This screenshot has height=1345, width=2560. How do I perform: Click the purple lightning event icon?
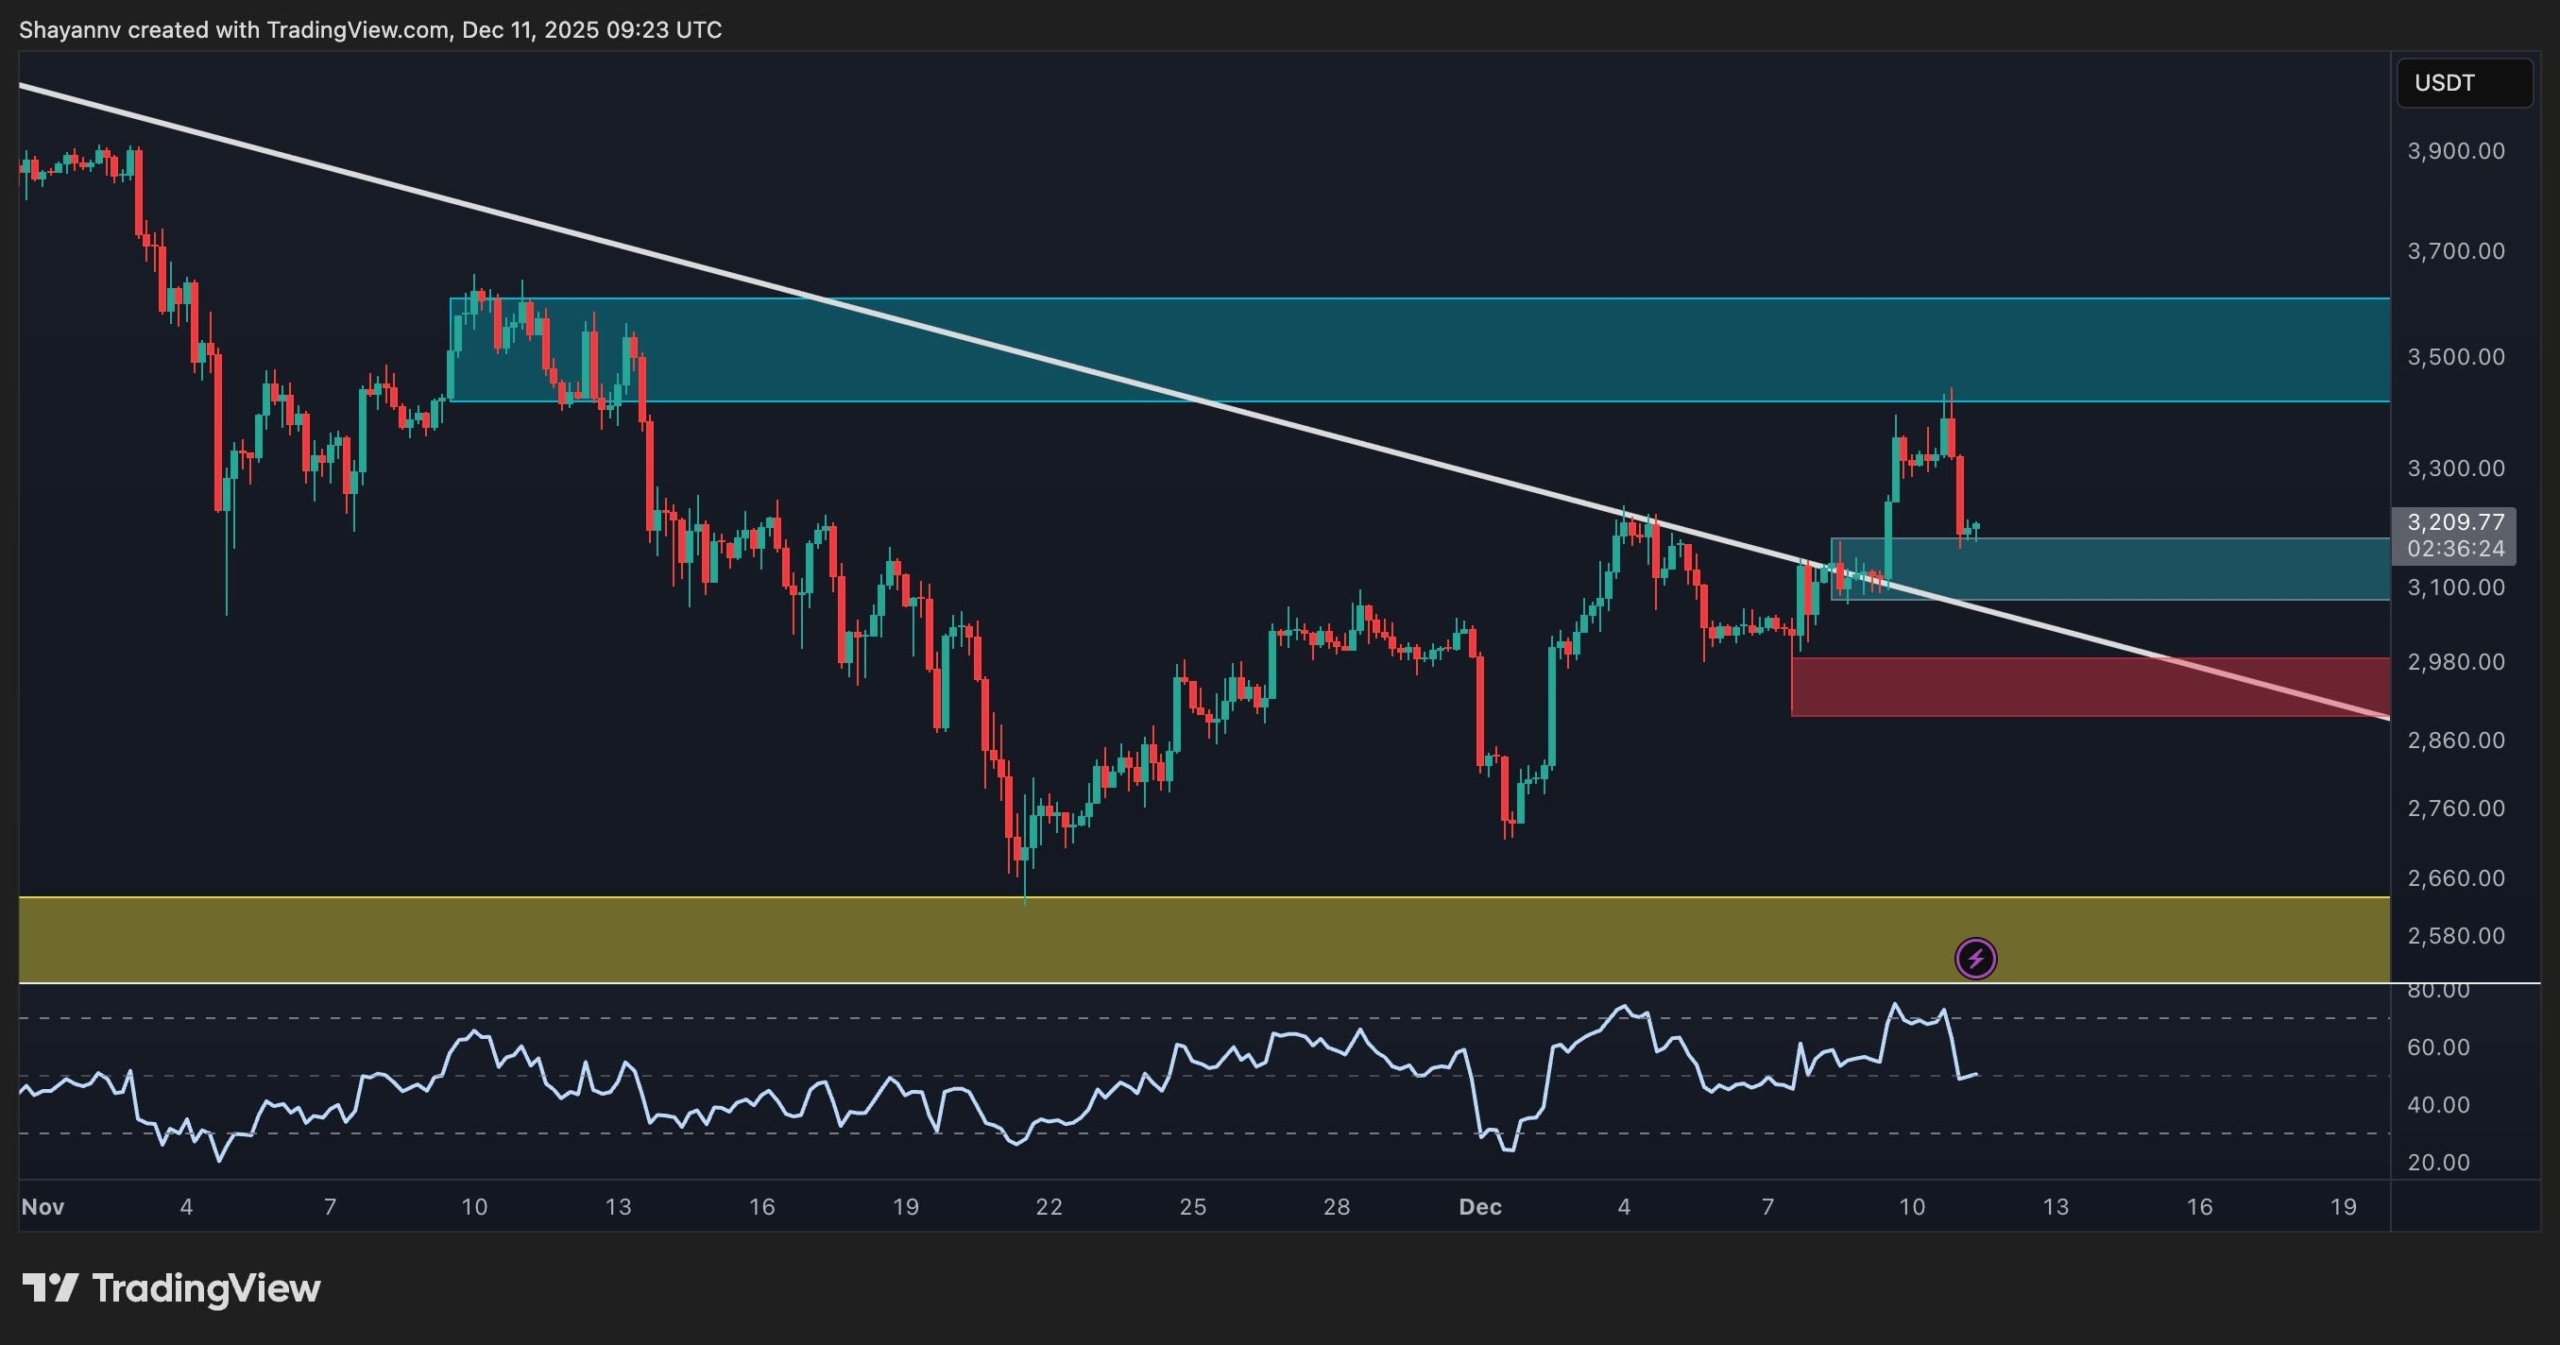(x=1975, y=959)
